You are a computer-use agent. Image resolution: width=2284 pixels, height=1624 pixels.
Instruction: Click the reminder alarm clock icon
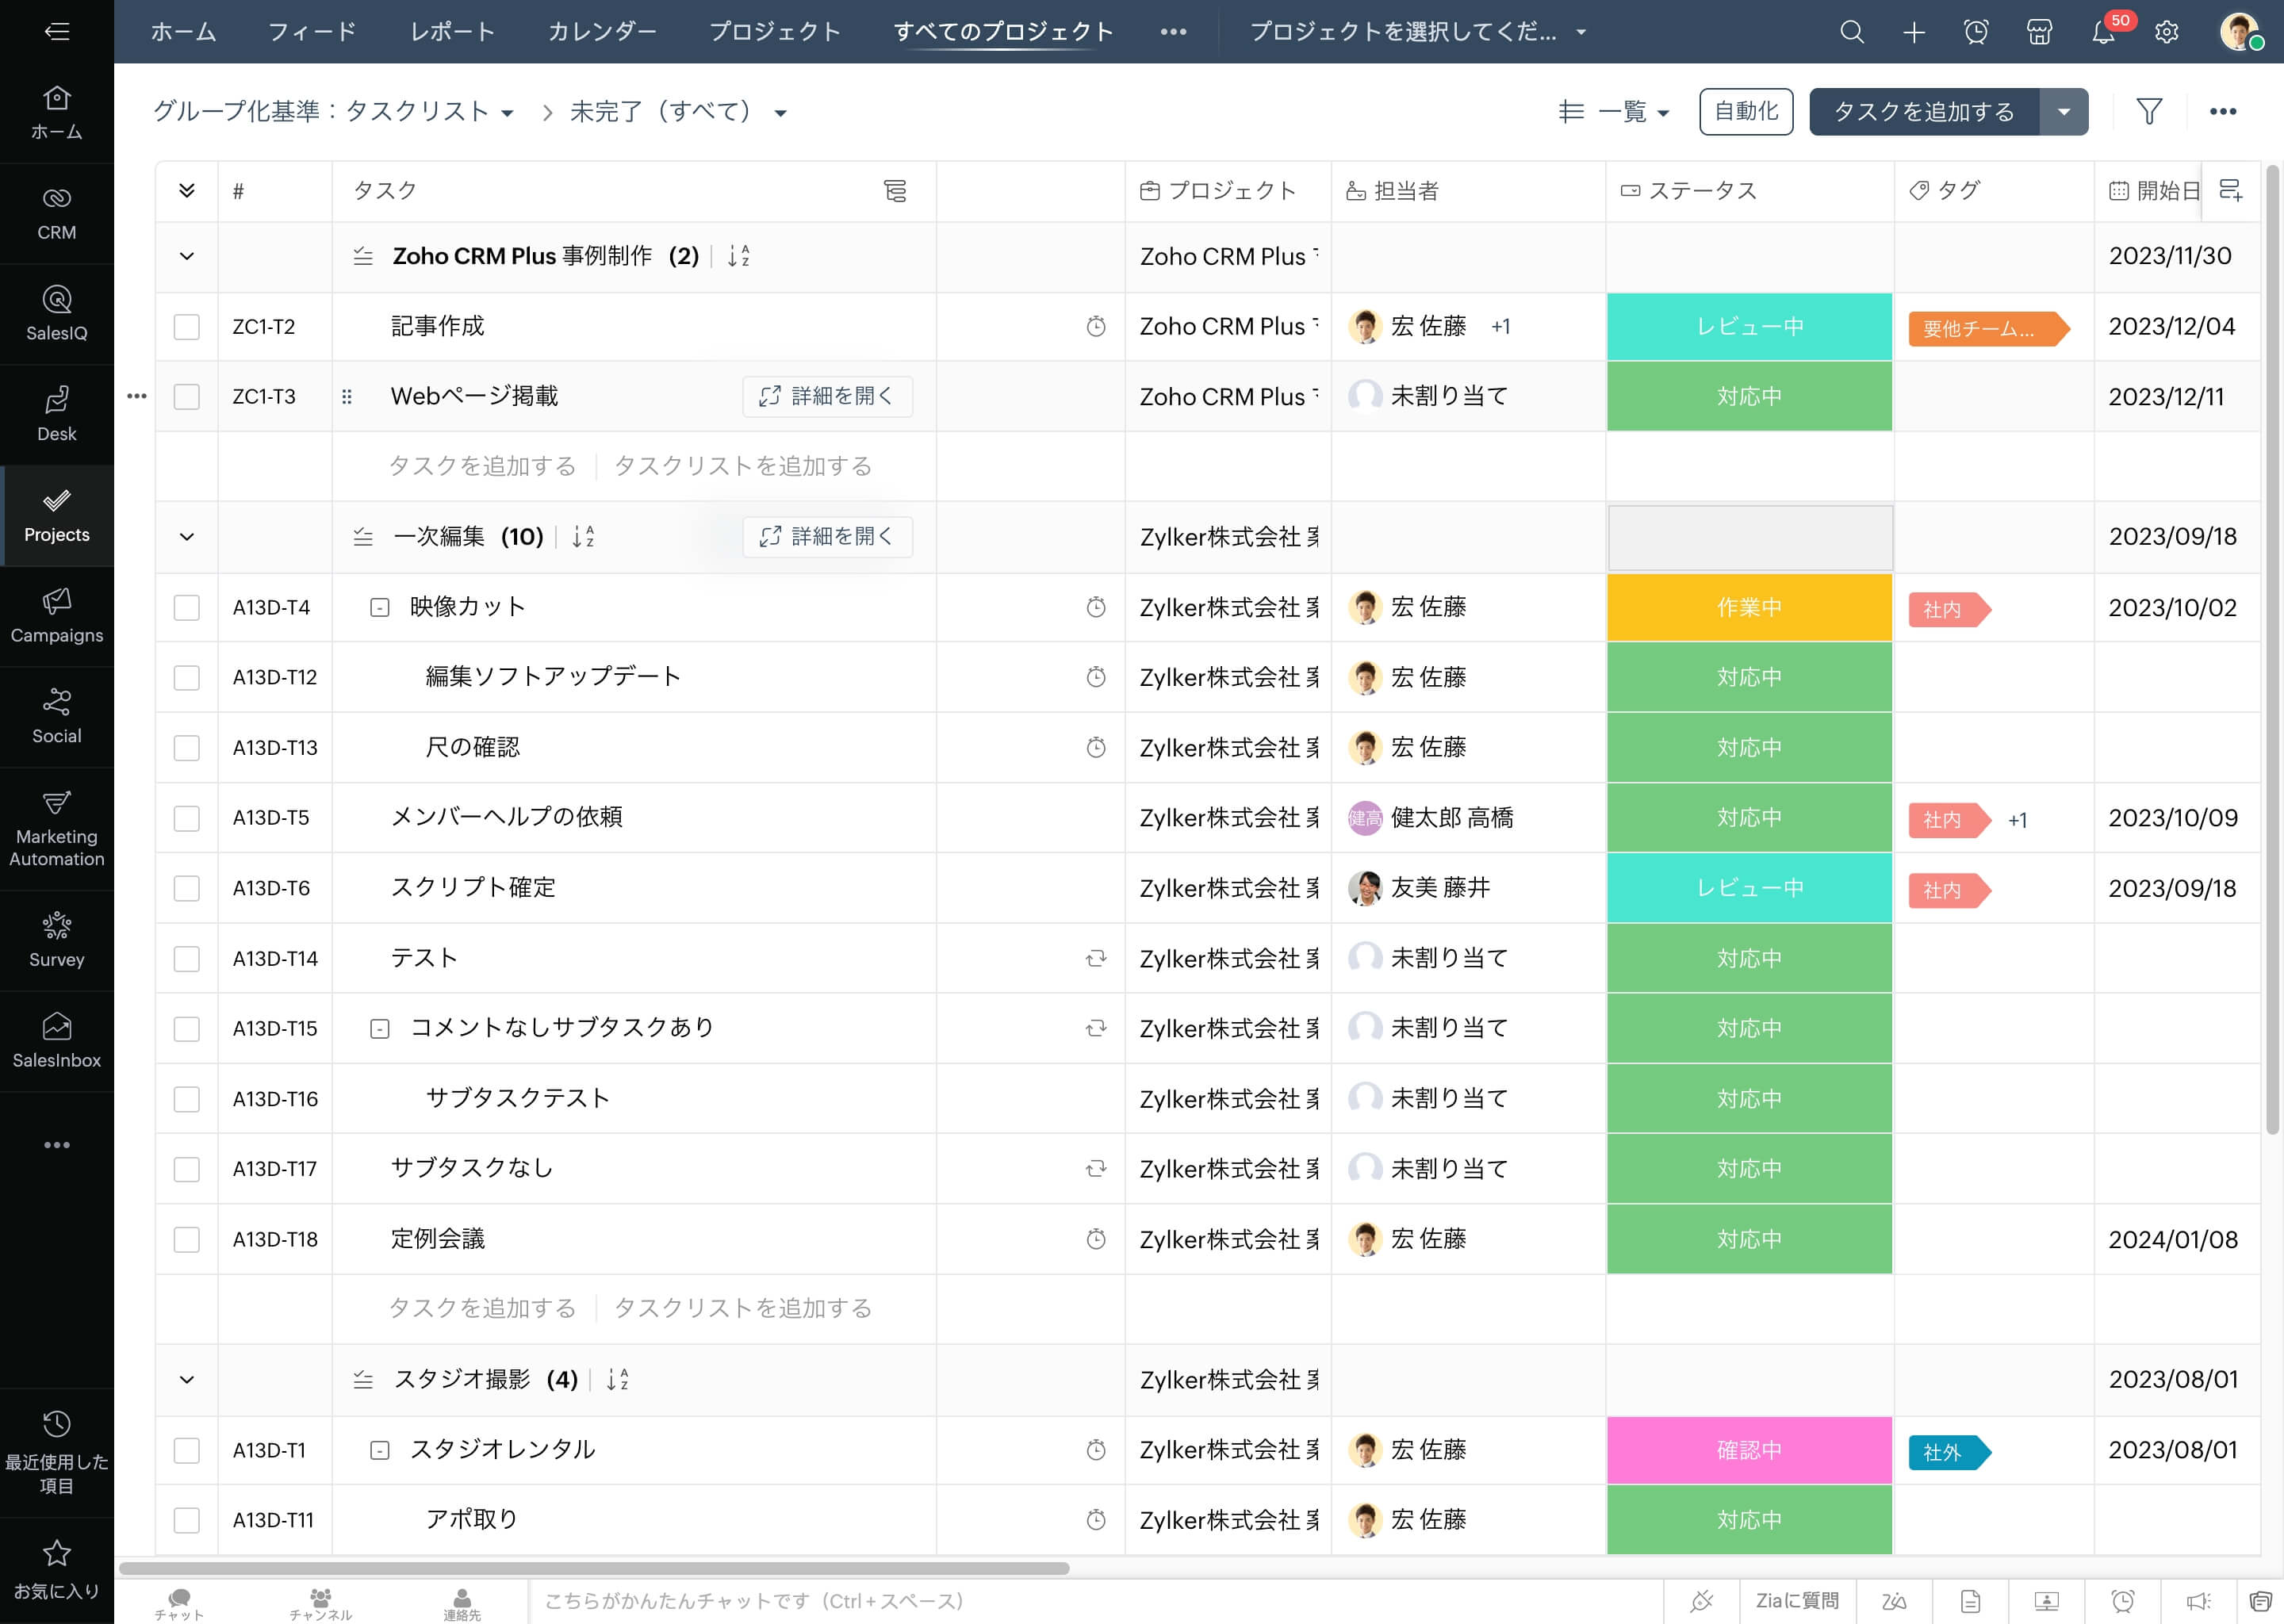[1976, 32]
